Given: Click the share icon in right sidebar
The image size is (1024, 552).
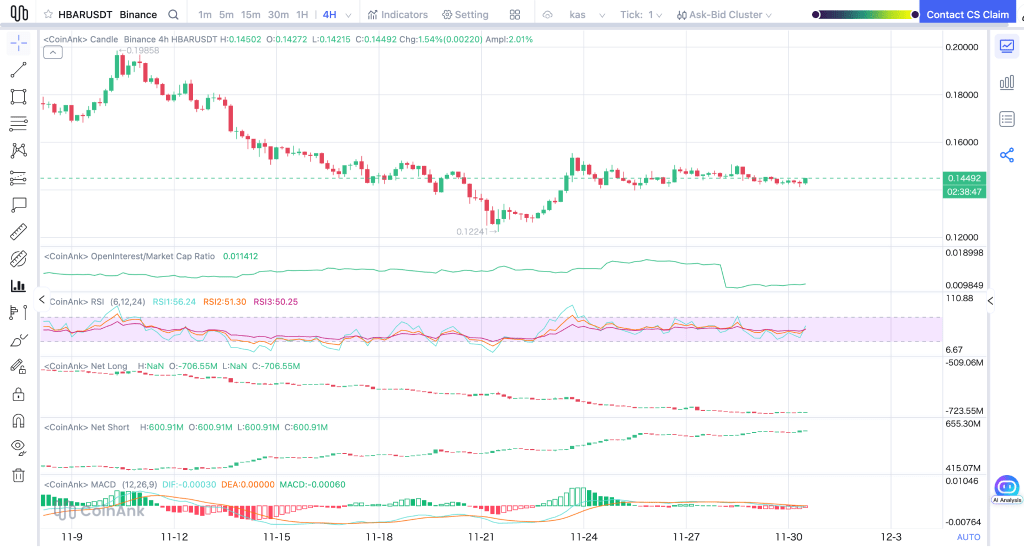Looking at the screenshot, I should pyautogui.click(x=1006, y=155).
